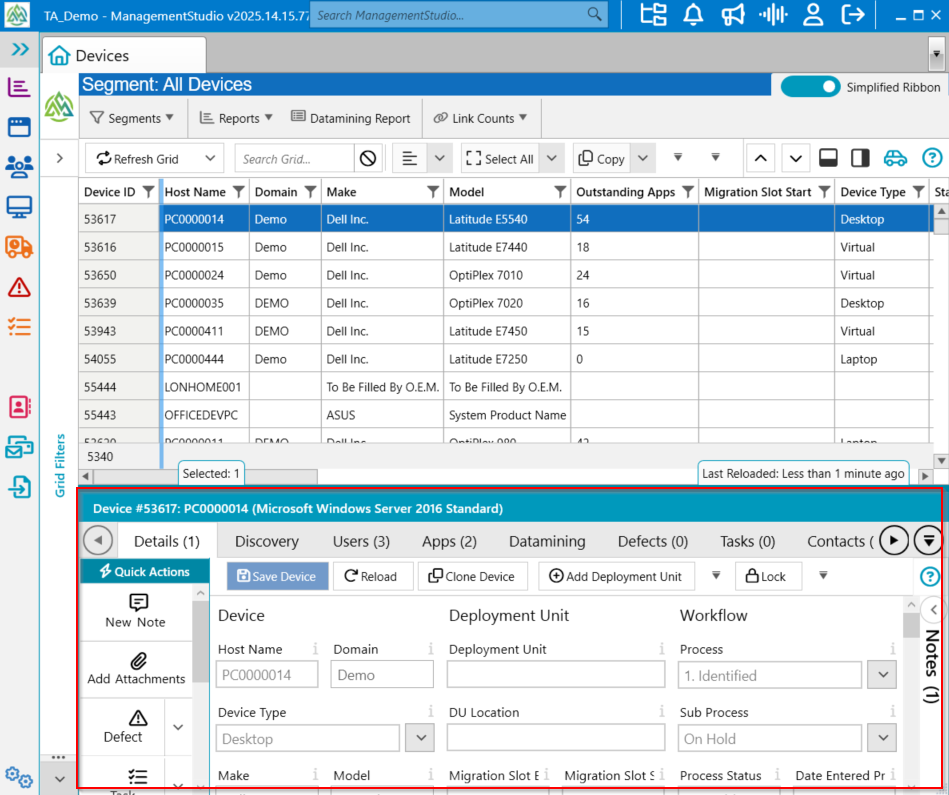Open the mailboxes sidebar icon
Screen dimensions: 949x795
coord(19,447)
